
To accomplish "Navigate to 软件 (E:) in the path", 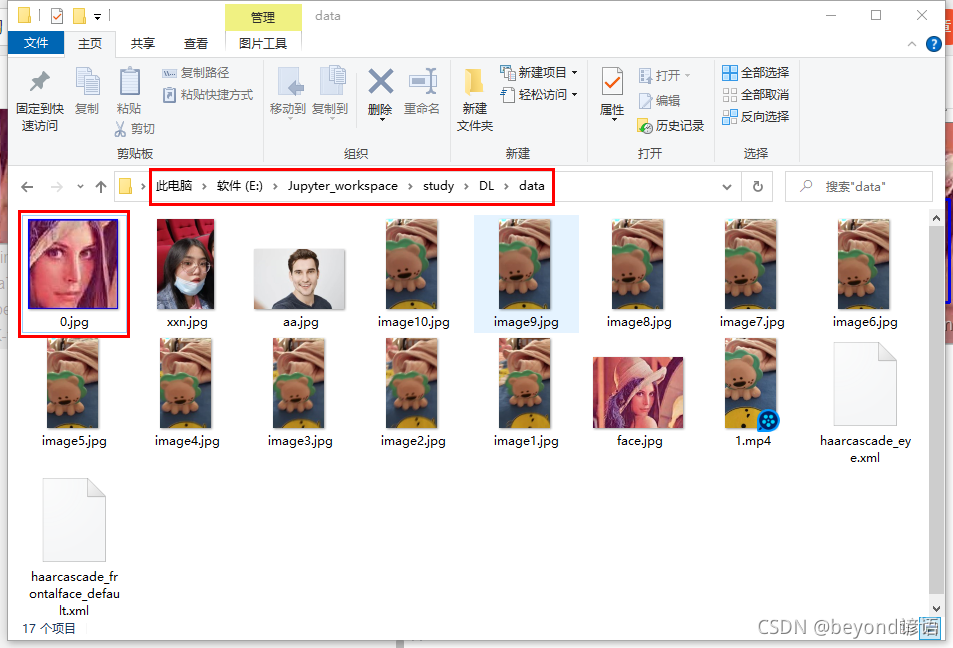I will pos(240,186).
